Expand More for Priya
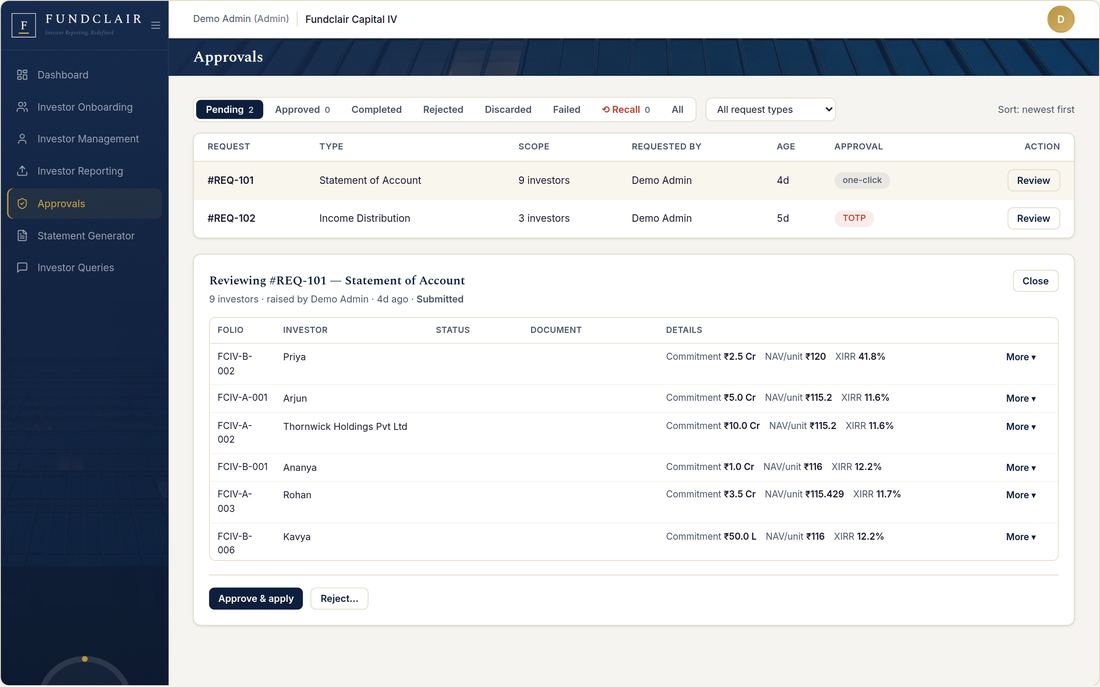The image size is (1100, 687). 1020,357
